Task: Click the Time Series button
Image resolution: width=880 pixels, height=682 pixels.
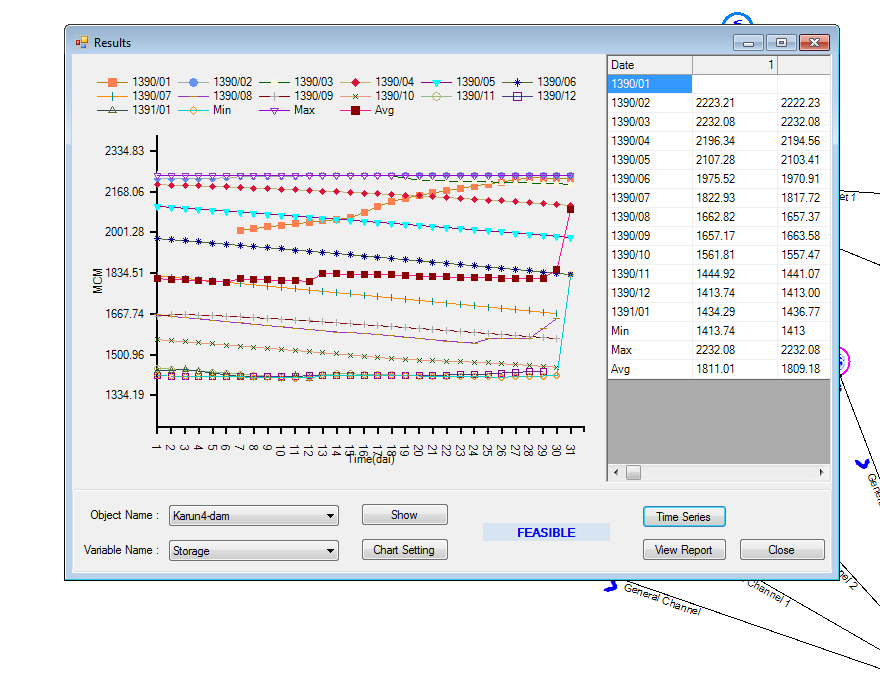Action: pos(683,517)
